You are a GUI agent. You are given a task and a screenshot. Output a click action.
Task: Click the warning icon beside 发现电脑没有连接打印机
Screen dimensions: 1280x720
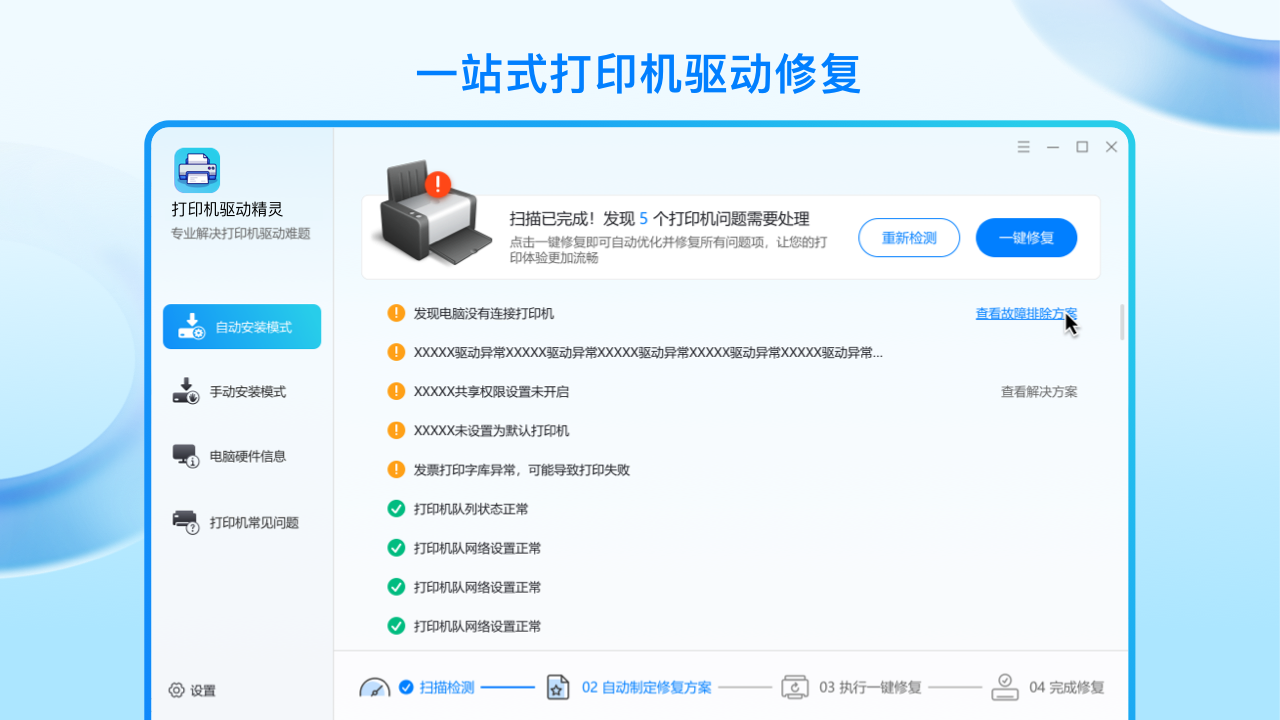[x=395, y=313]
